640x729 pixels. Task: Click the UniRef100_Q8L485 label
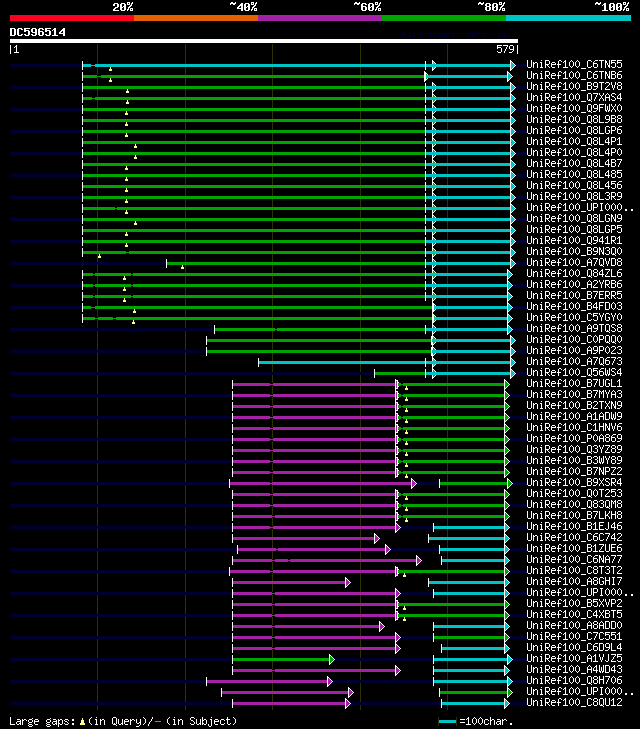[x=574, y=174]
